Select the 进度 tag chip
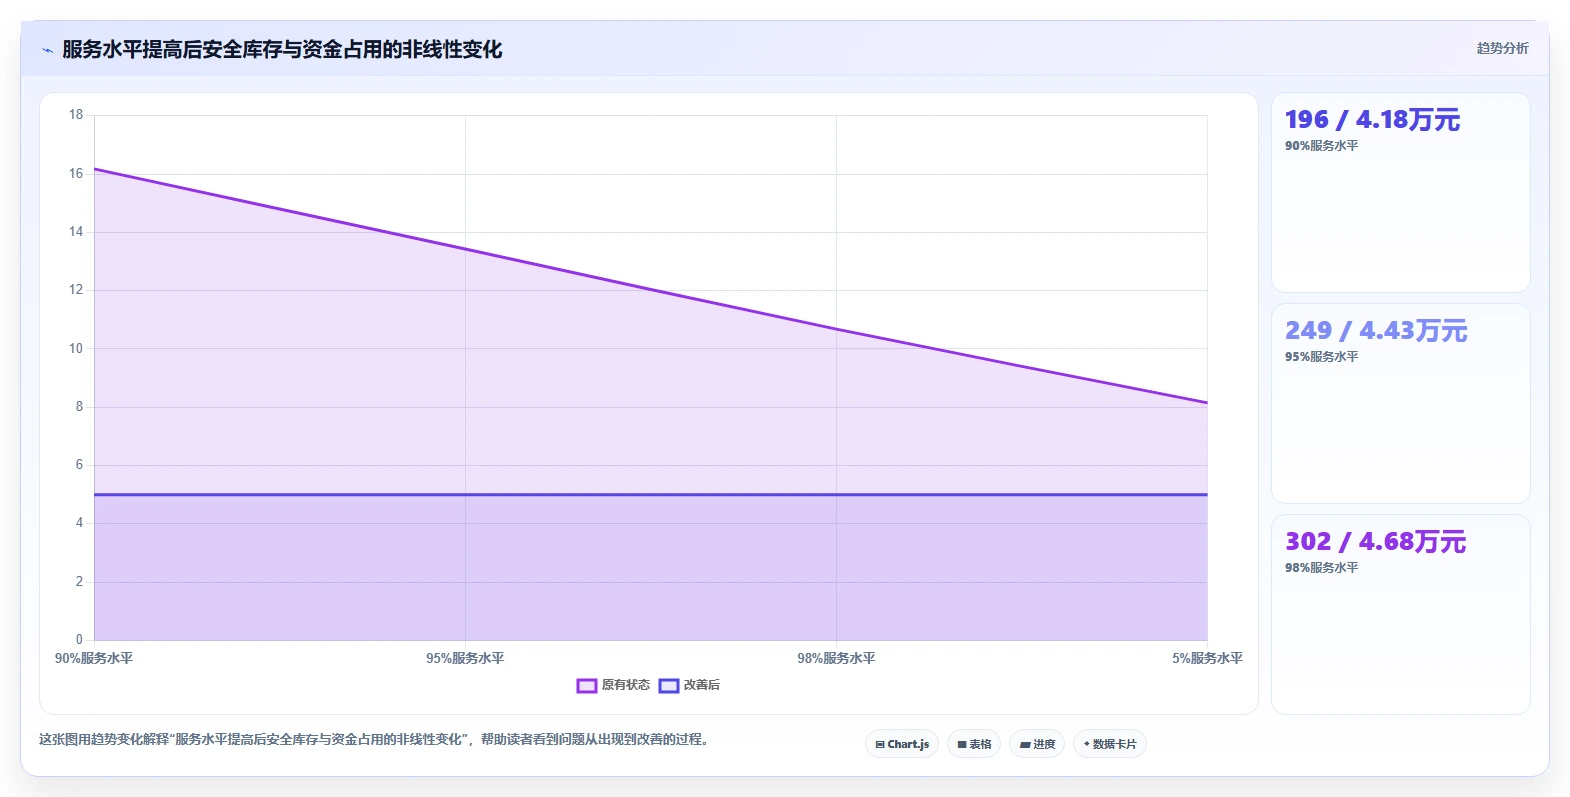 (1037, 744)
